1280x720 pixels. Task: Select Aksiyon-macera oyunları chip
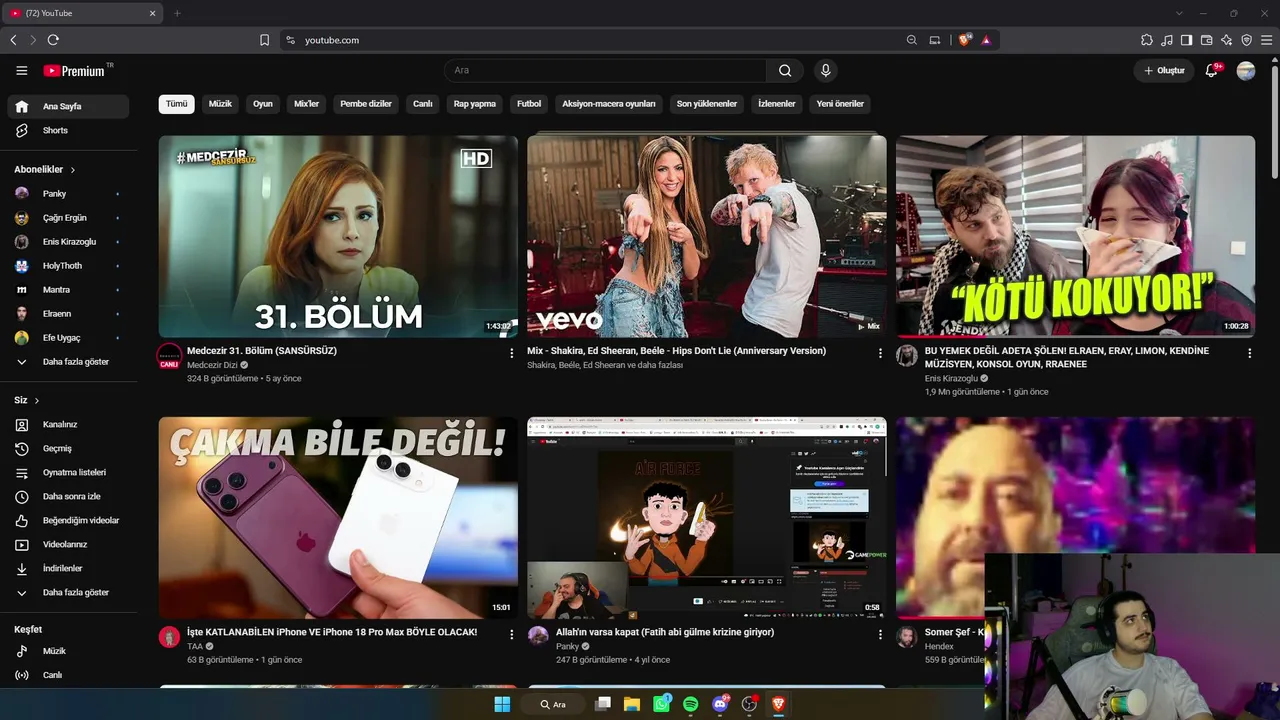[609, 104]
